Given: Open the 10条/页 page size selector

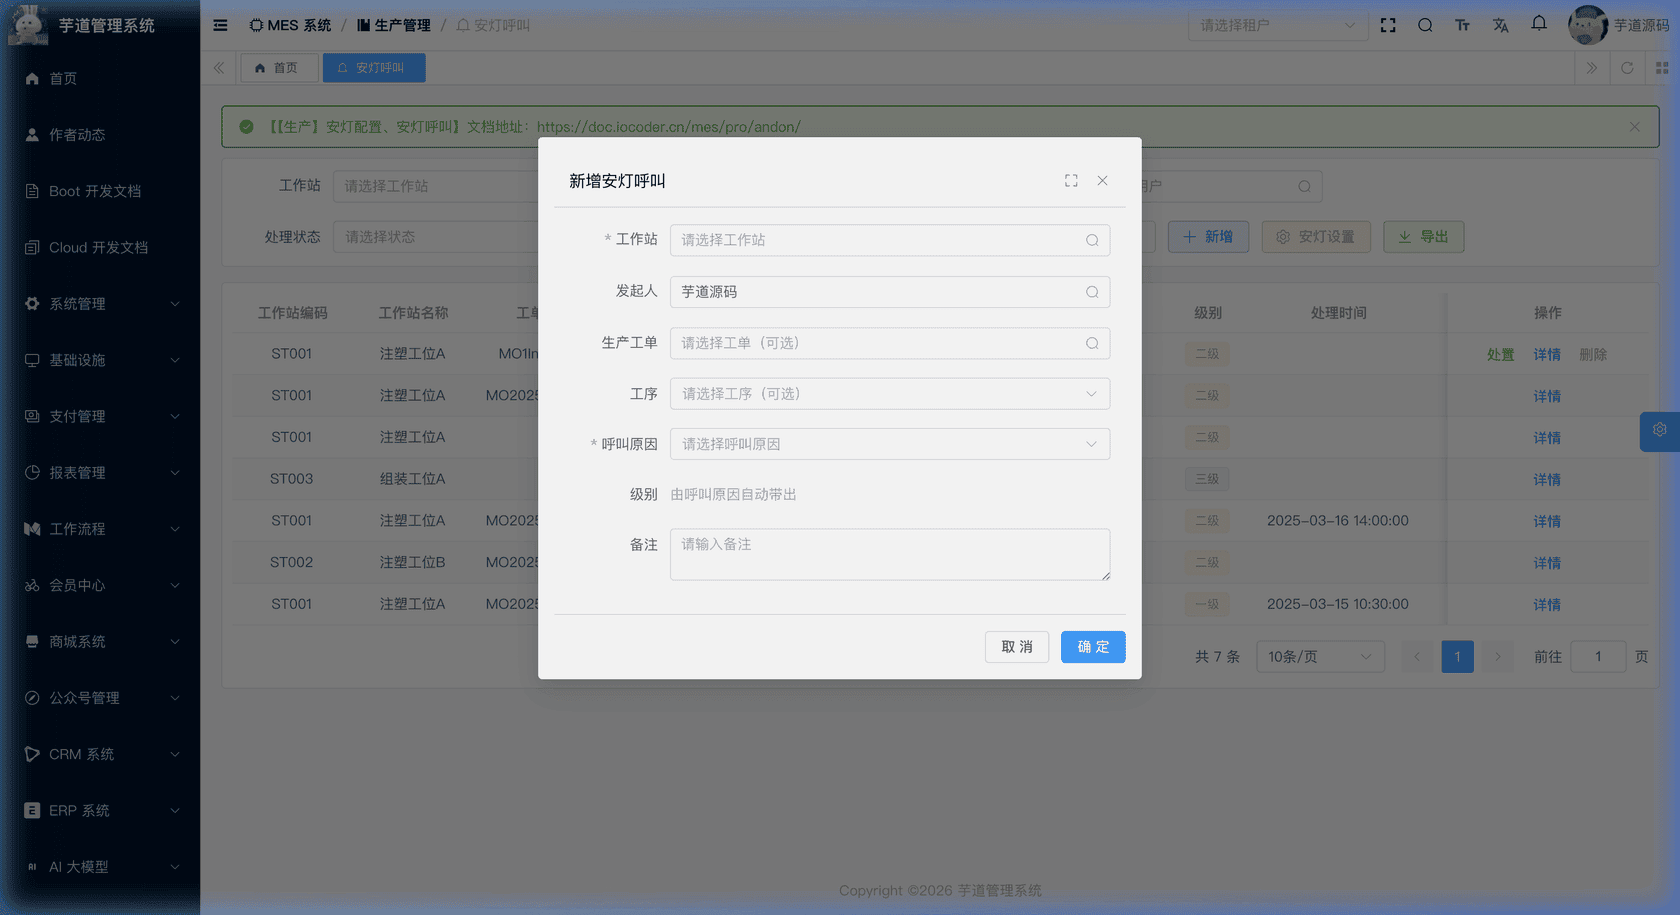Looking at the screenshot, I should pyautogui.click(x=1320, y=656).
